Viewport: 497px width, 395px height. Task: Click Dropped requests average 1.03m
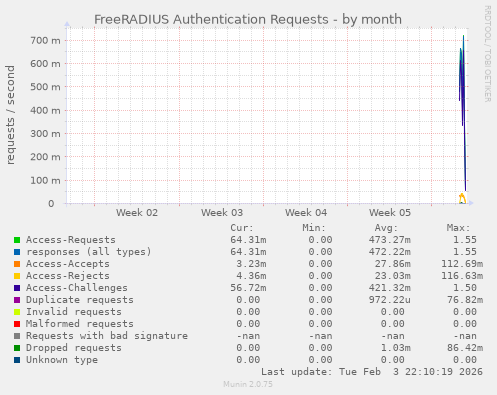pyautogui.click(x=396, y=348)
